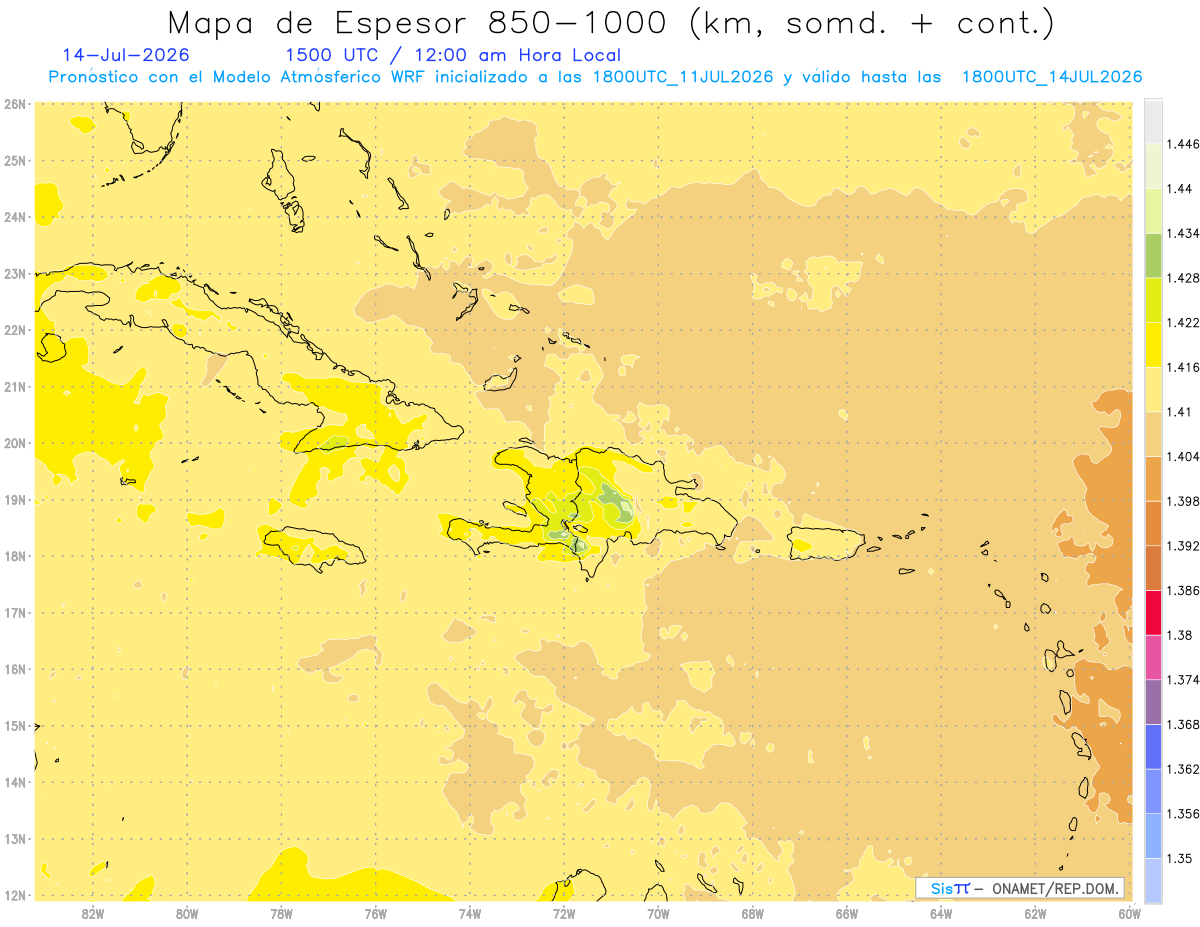The width and height of the screenshot is (1200, 927).
Task: Click the "74W" longitude axis label
Action: pyautogui.click(x=470, y=914)
